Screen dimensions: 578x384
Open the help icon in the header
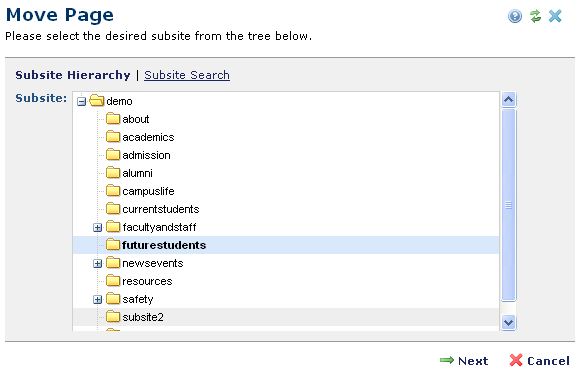[x=515, y=16]
